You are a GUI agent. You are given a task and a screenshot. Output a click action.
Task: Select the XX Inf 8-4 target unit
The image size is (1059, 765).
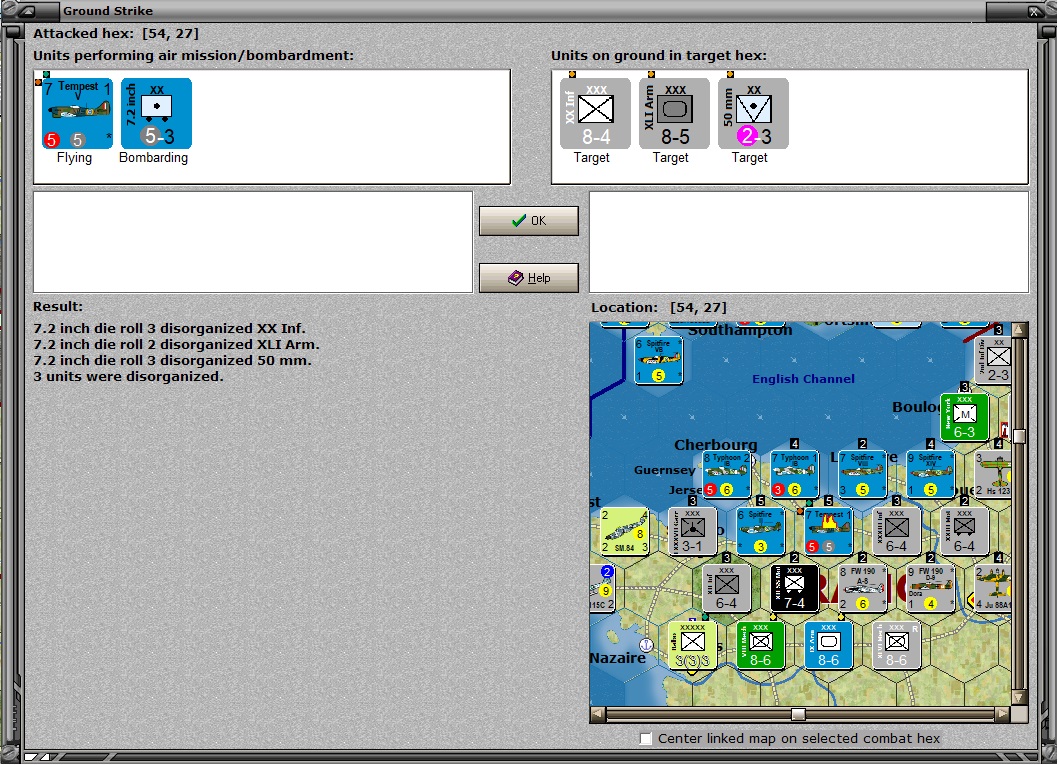tap(595, 113)
